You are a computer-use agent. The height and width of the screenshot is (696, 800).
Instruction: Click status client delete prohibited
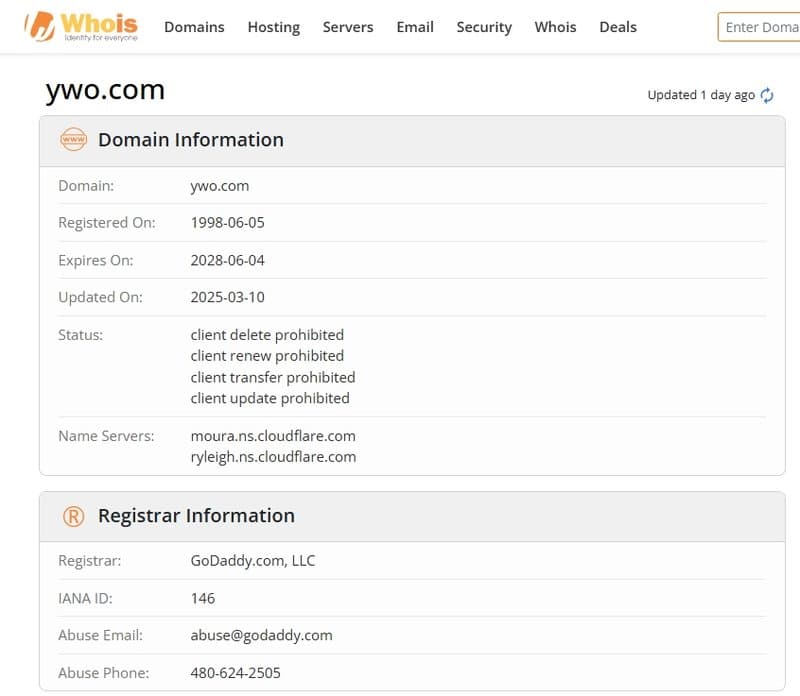267,335
